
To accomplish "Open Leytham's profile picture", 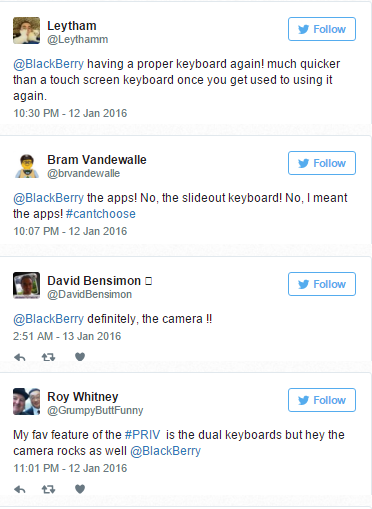I will click(26, 31).
